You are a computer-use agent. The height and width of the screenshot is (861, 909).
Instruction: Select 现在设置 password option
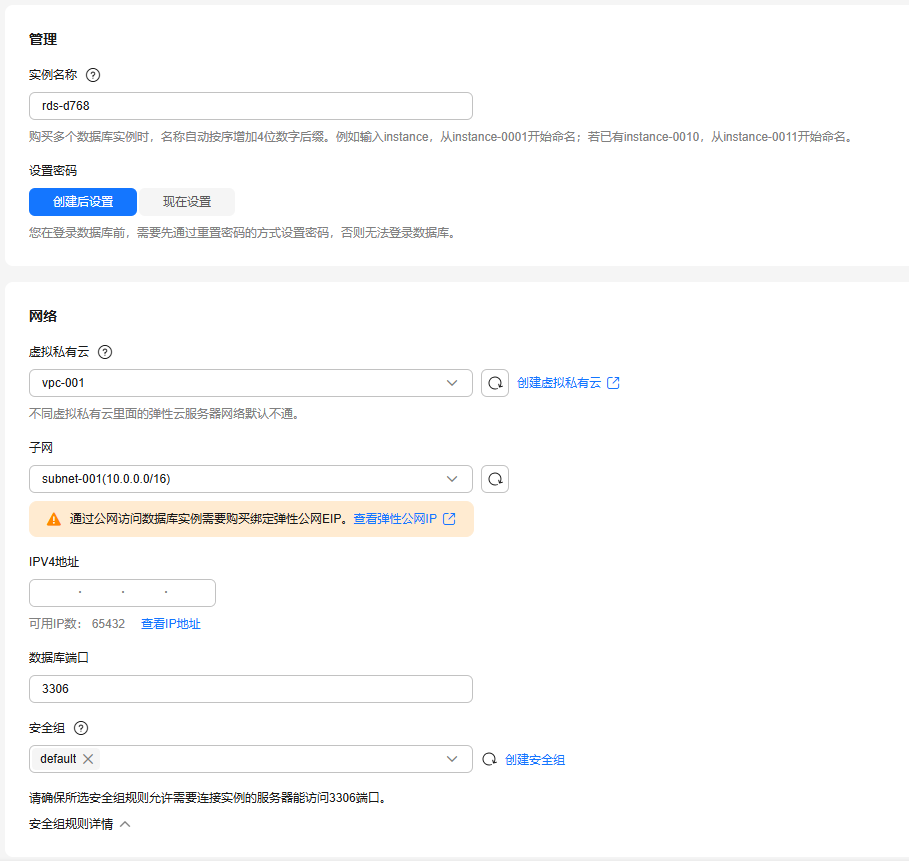tap(187, 202)
